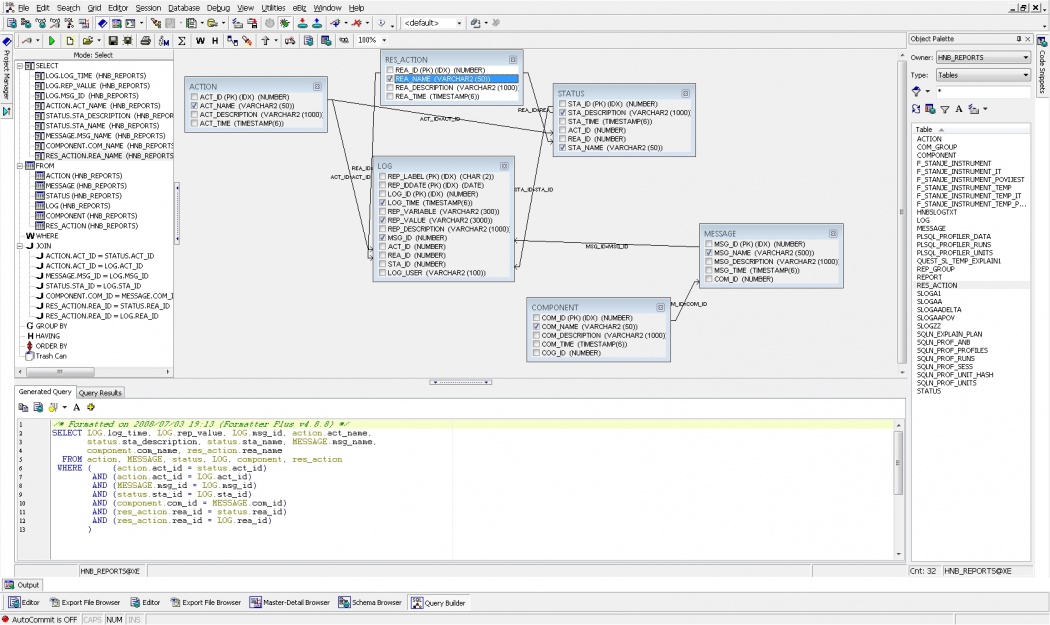Click the refresh icon in Object Palette
The image size is (1050, 625).
(x=916, y=108)
